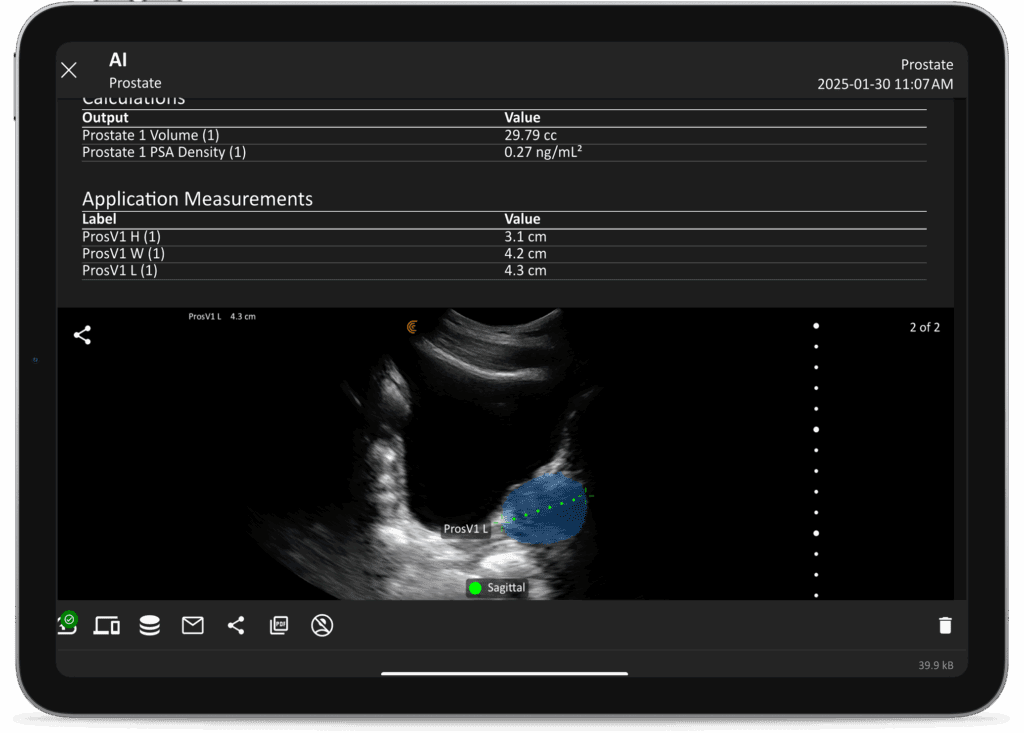Select the ProsV1 L measurement label on image
This screenshot has height=733, width=1024.
tap(466, 529)
